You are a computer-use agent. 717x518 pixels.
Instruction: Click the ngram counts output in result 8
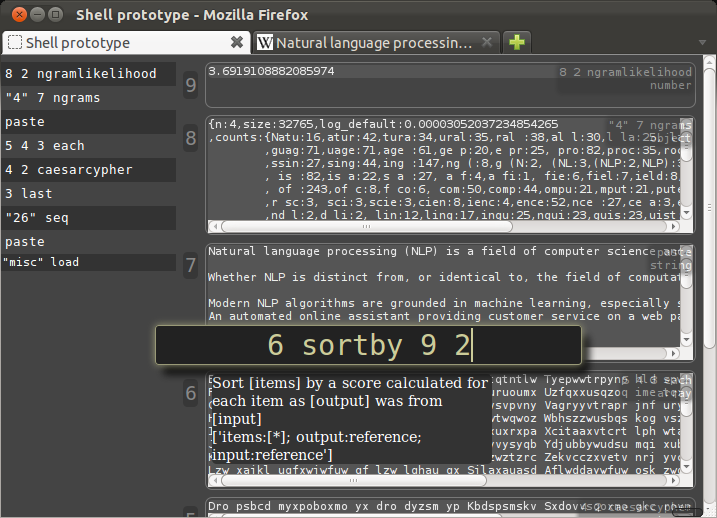[x=444, y=169]
